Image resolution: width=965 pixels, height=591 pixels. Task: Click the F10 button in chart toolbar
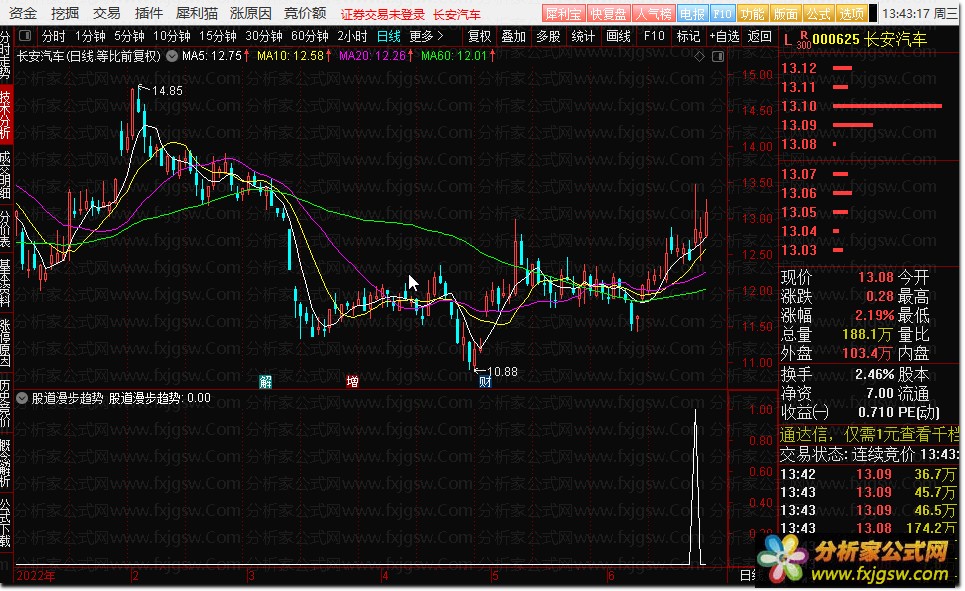[x=654, y=36]
